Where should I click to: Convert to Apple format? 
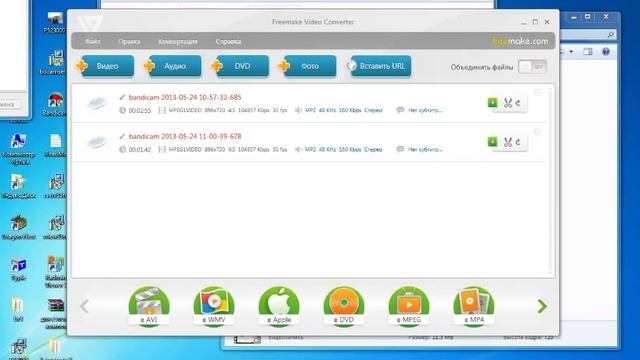[x=279, y=306]
